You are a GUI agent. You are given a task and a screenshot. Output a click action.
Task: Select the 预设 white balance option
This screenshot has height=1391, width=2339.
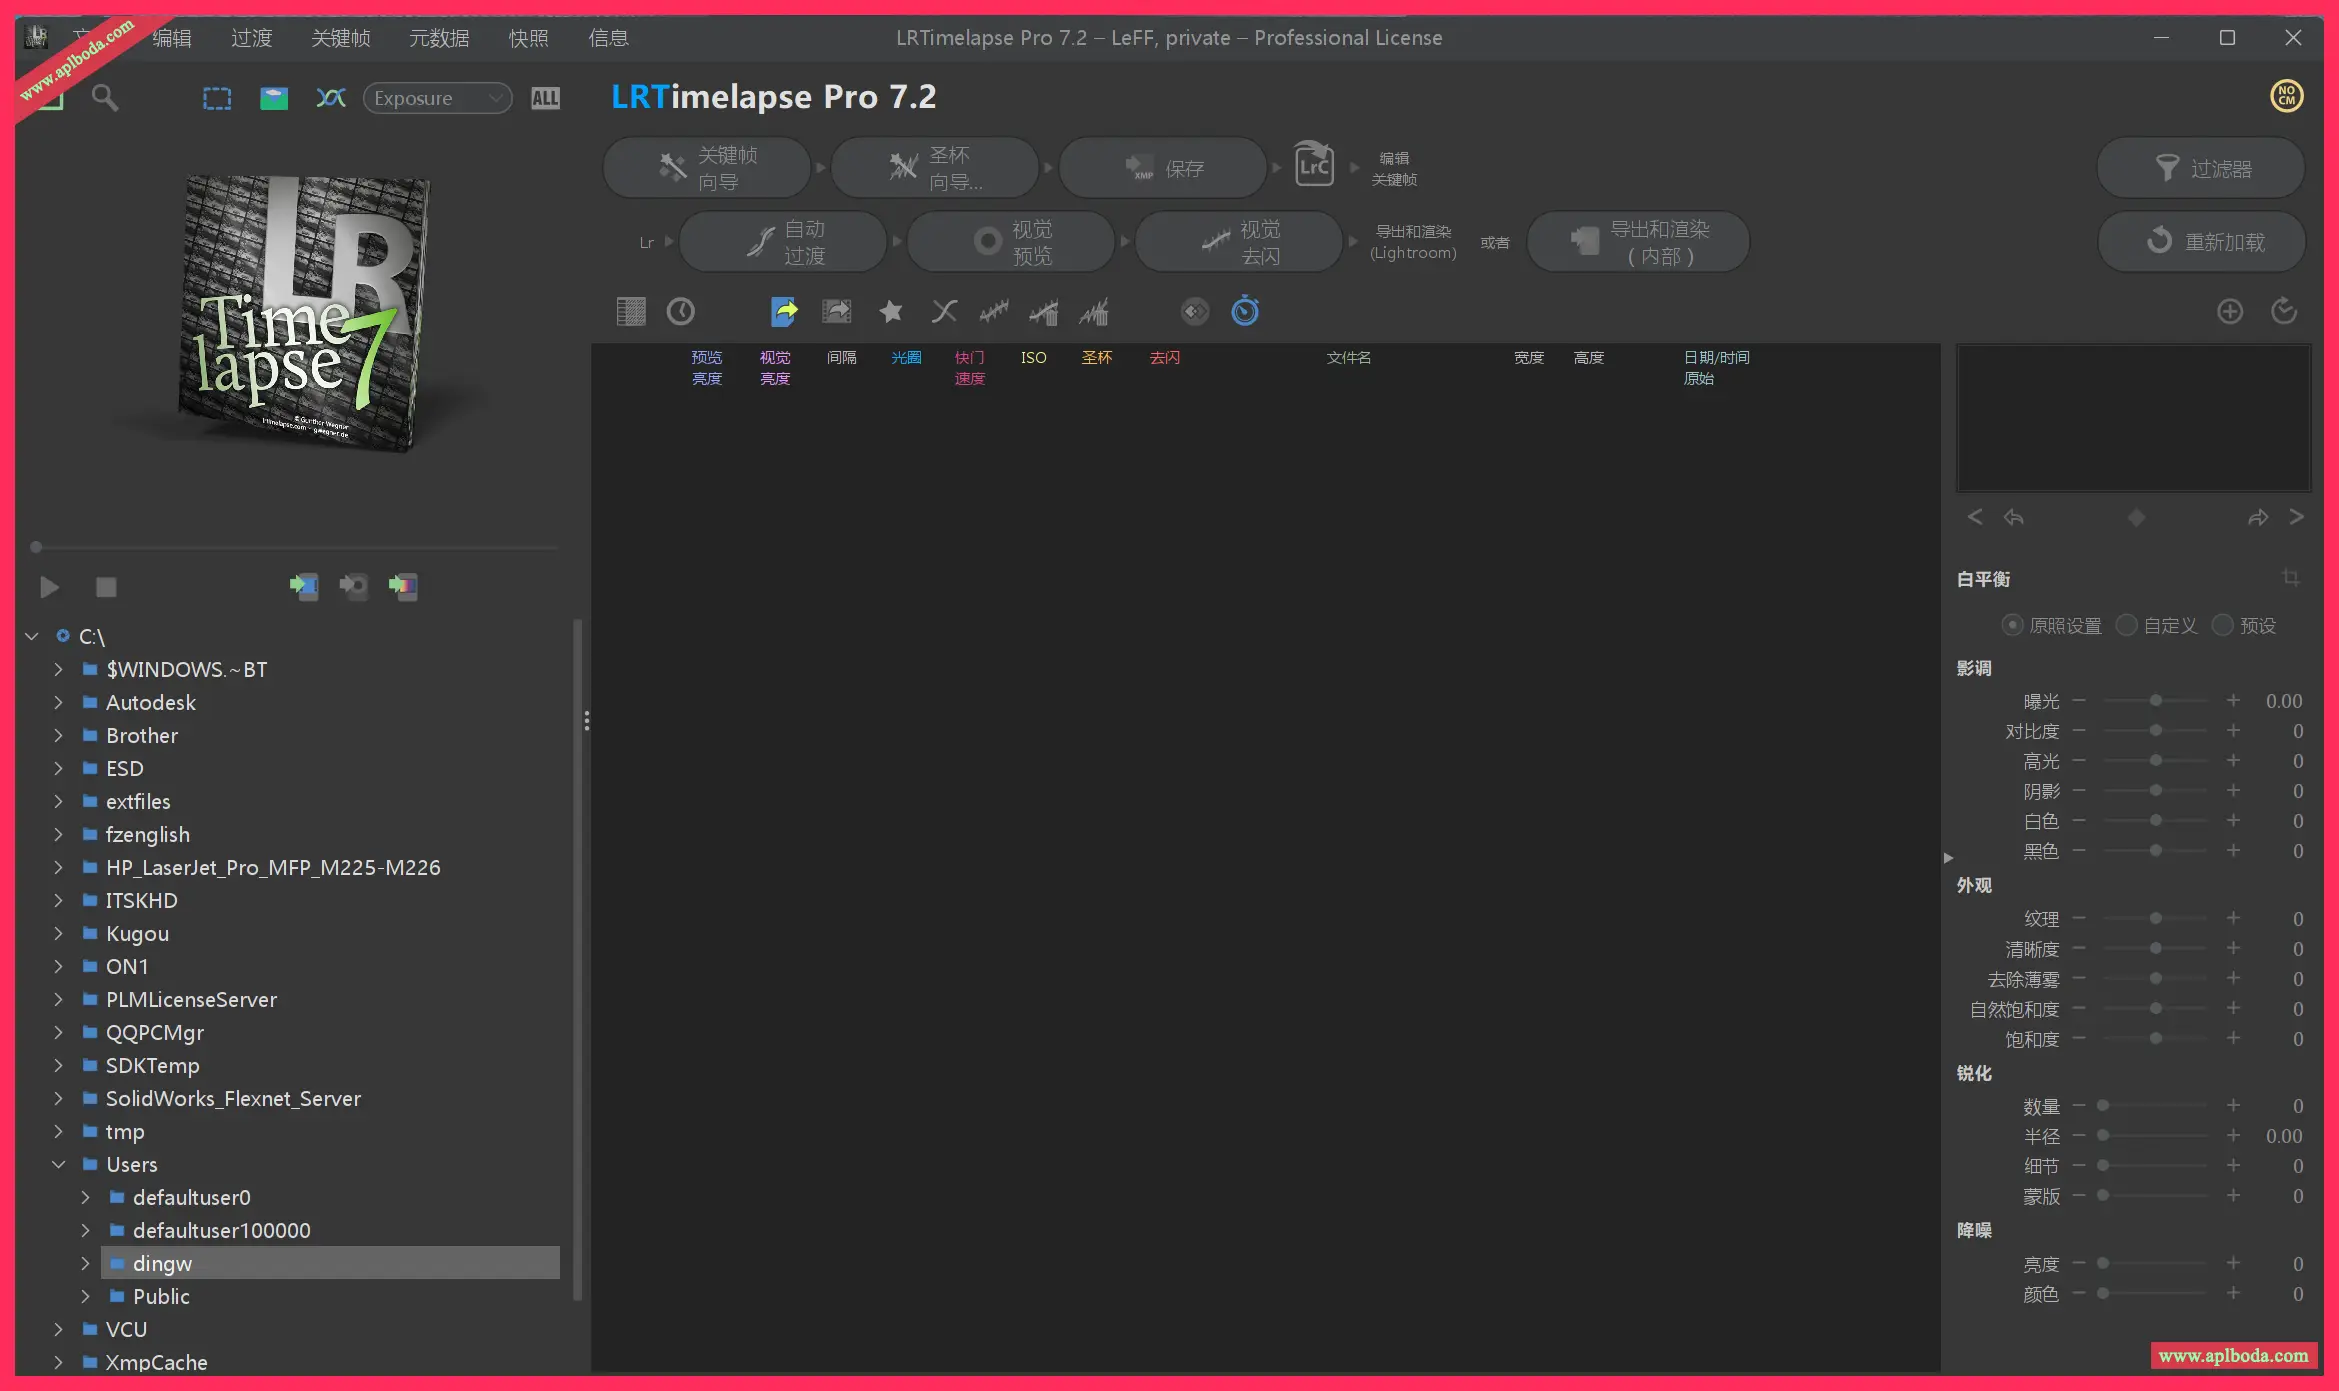tap(2244, 625)
